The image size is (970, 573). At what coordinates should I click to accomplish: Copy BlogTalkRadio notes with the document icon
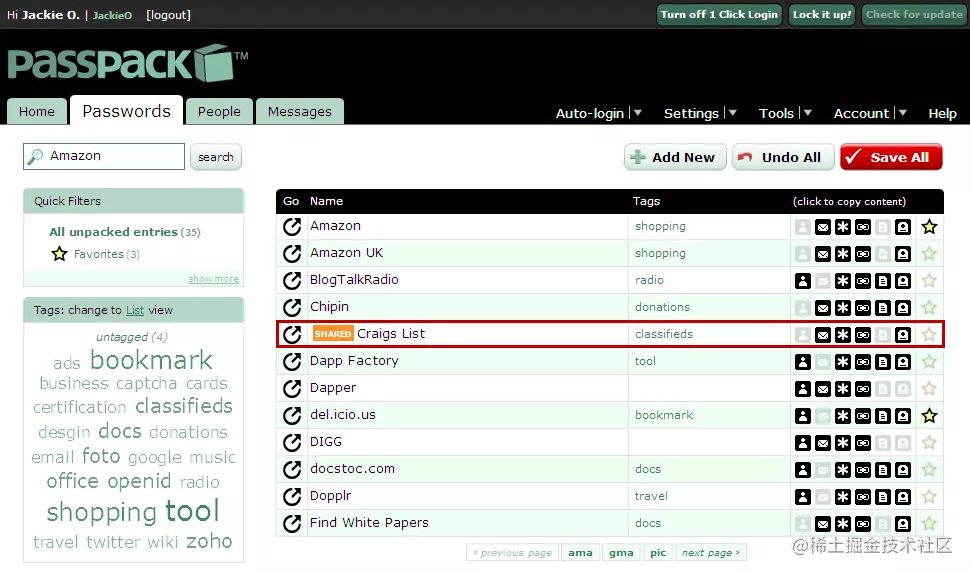click(x=883, y=281)
